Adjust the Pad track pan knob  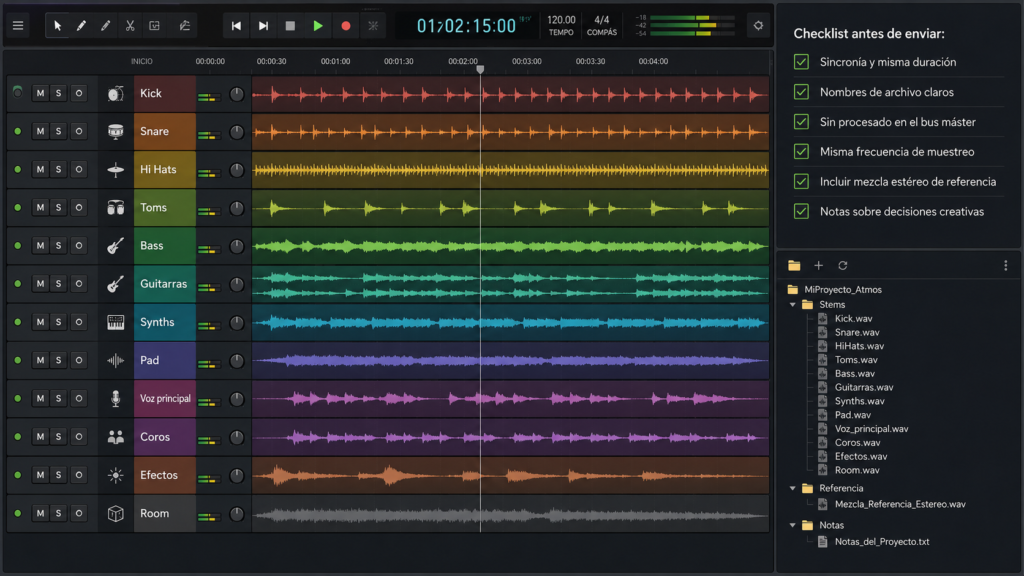[x=236, y=361]
